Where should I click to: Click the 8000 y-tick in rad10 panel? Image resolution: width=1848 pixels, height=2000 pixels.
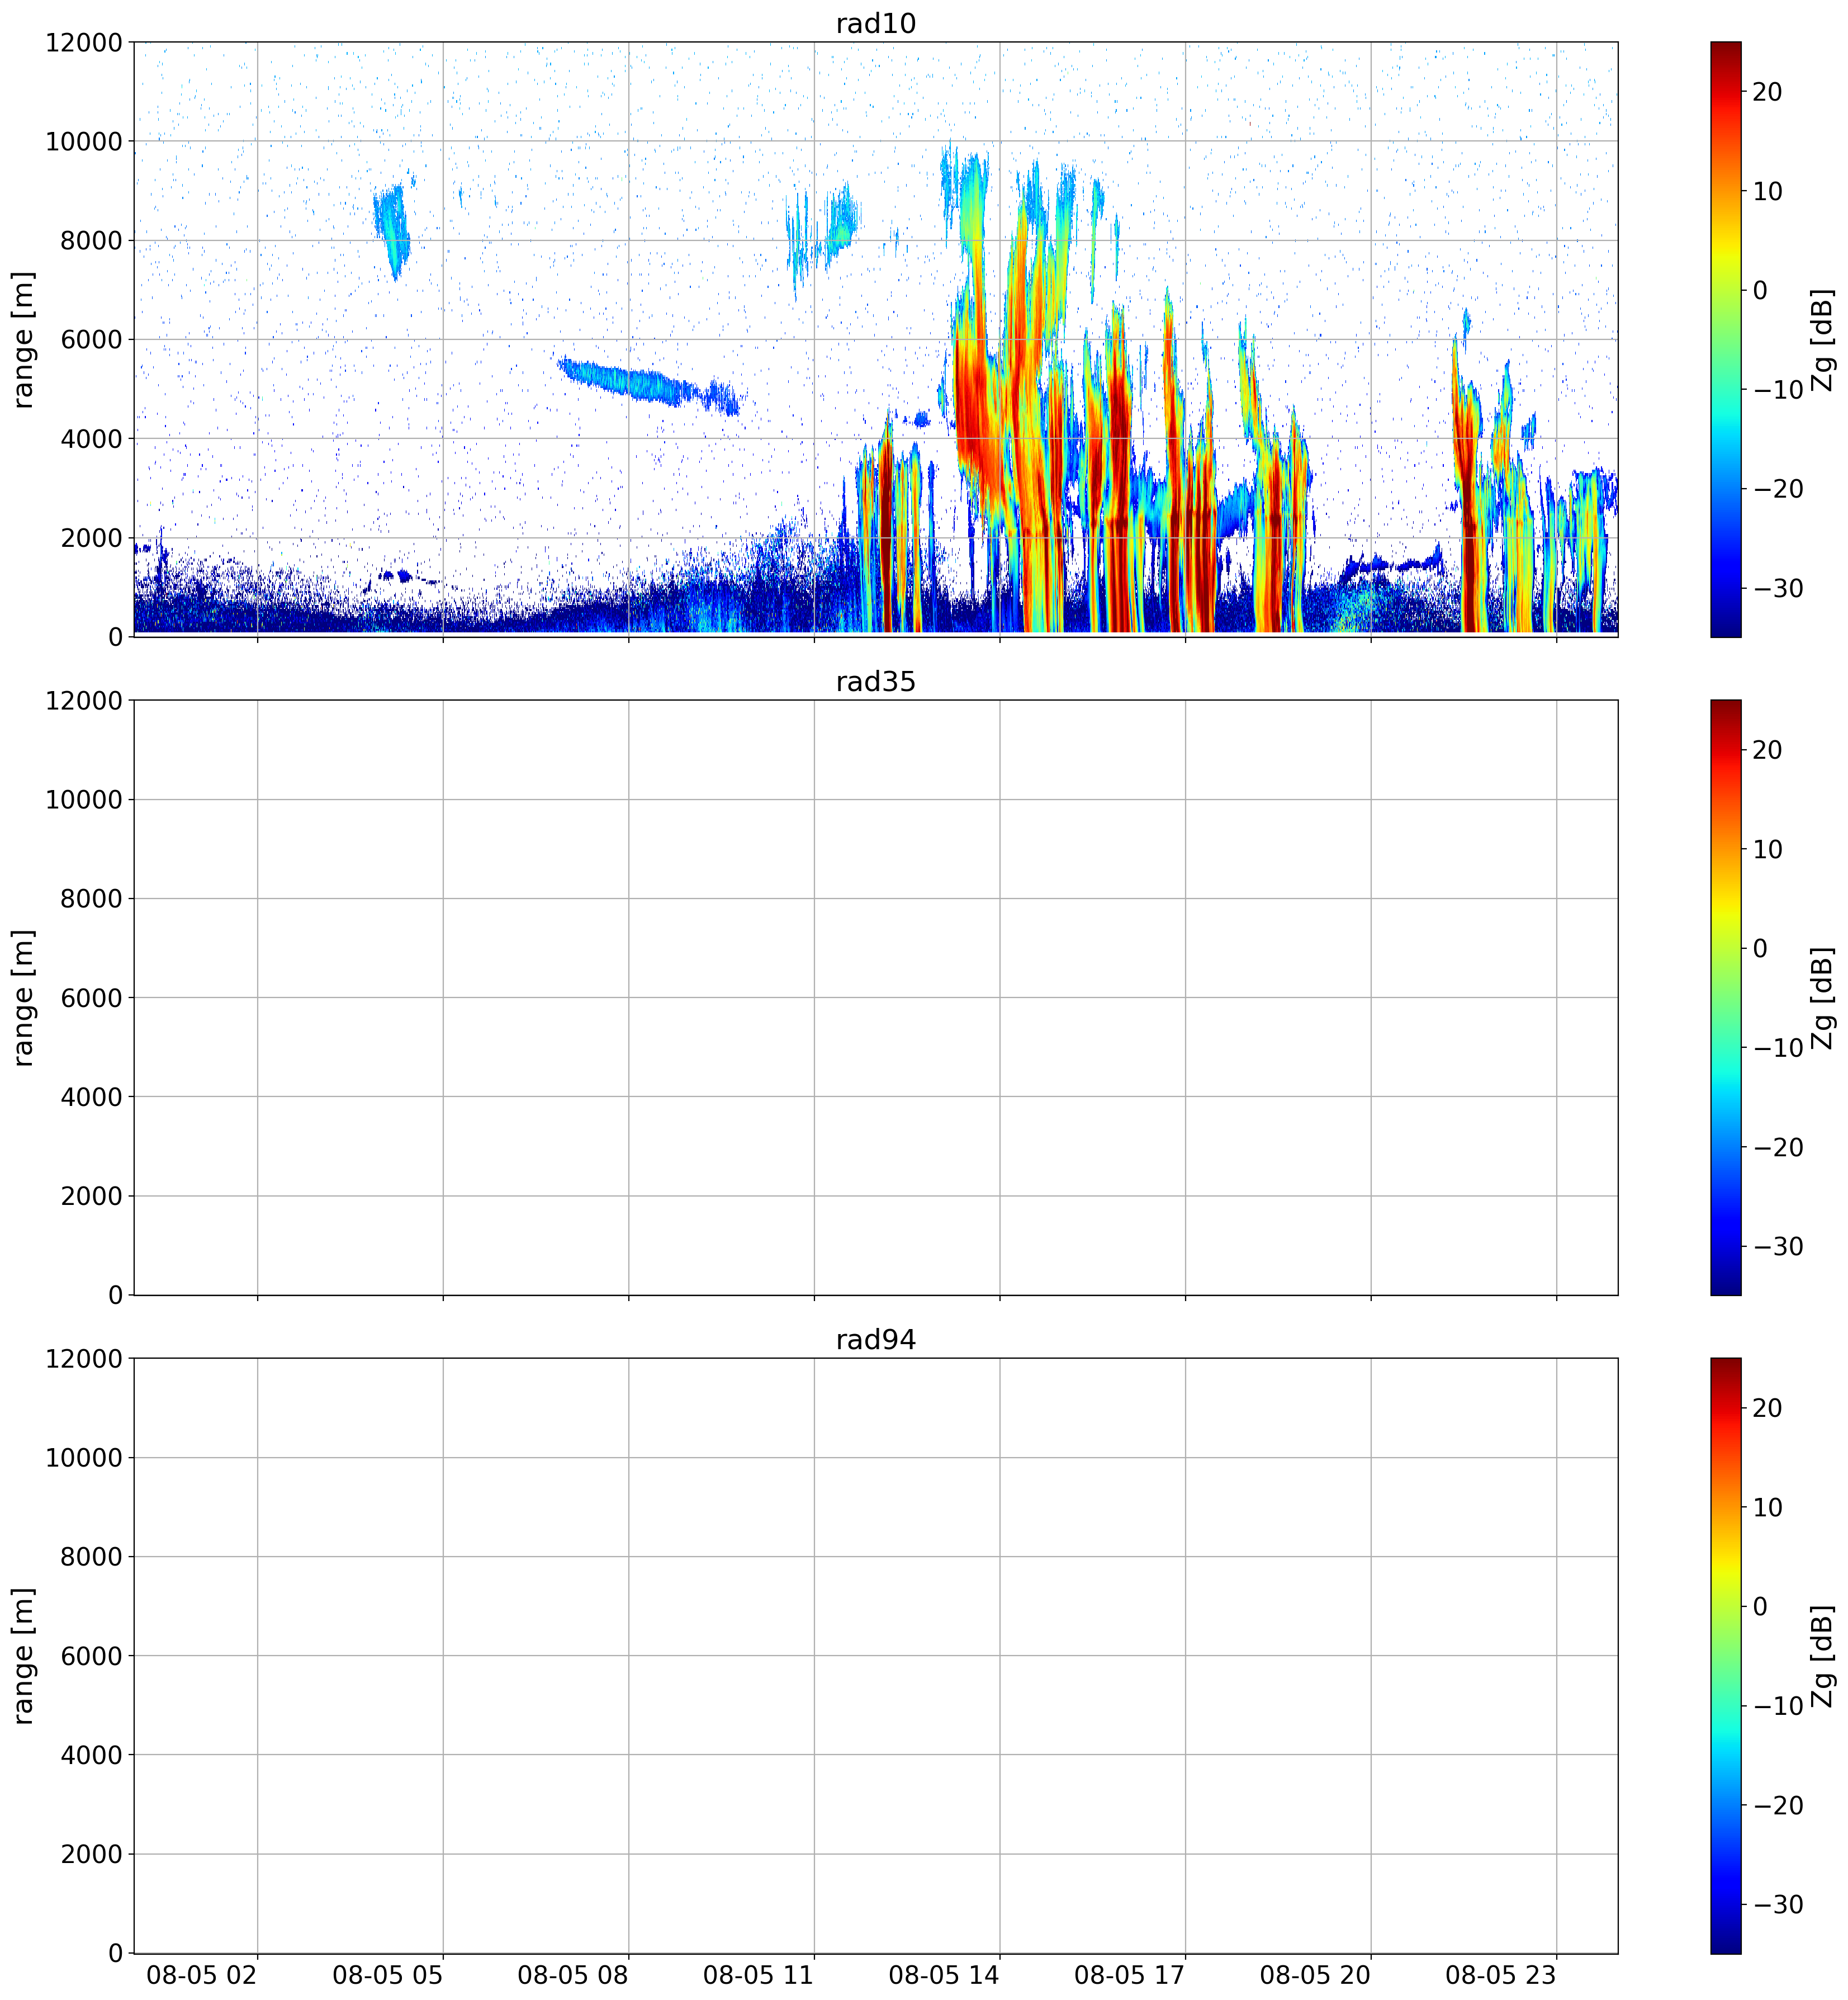91,240
